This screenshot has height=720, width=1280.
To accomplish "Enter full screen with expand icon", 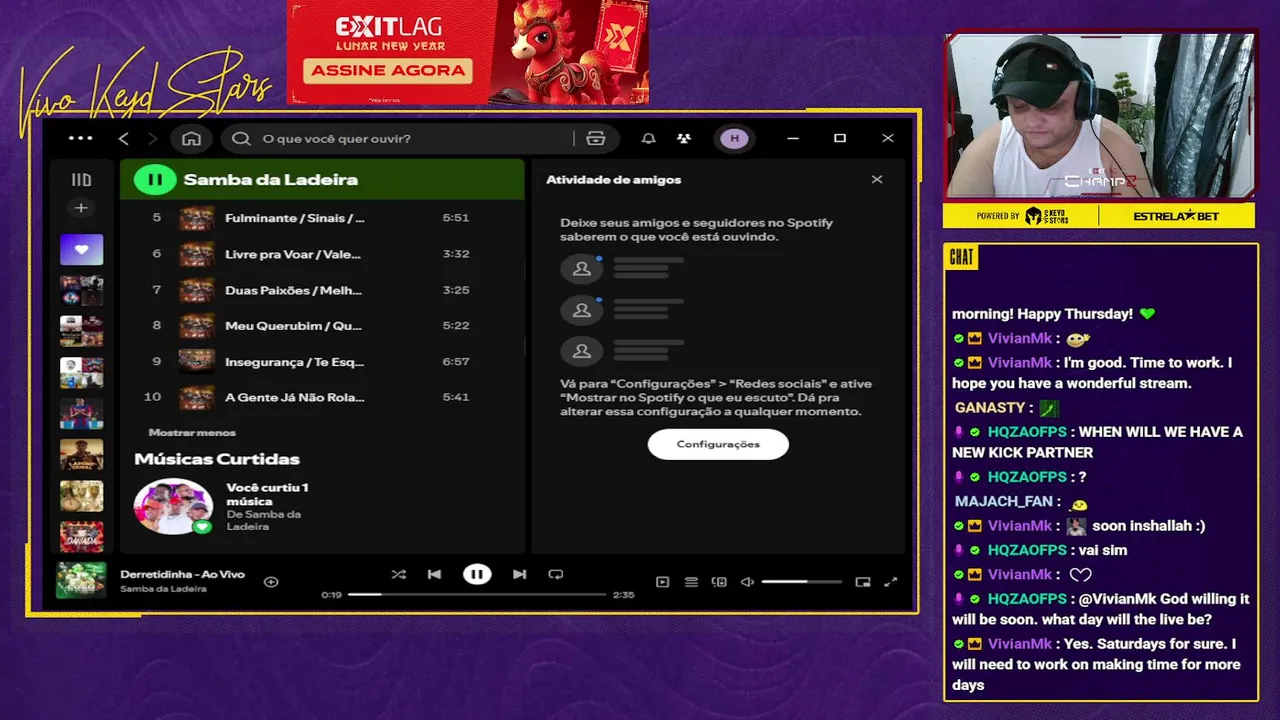I will (891, 582).
